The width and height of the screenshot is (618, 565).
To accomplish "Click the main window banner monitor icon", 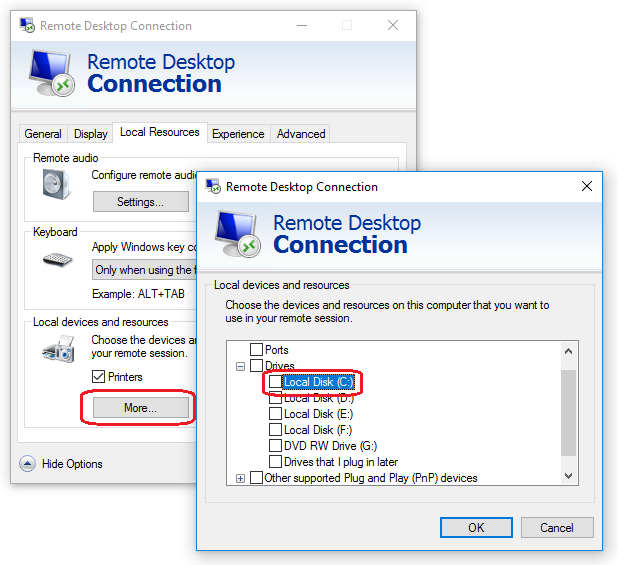I will (x=51, y=73).
